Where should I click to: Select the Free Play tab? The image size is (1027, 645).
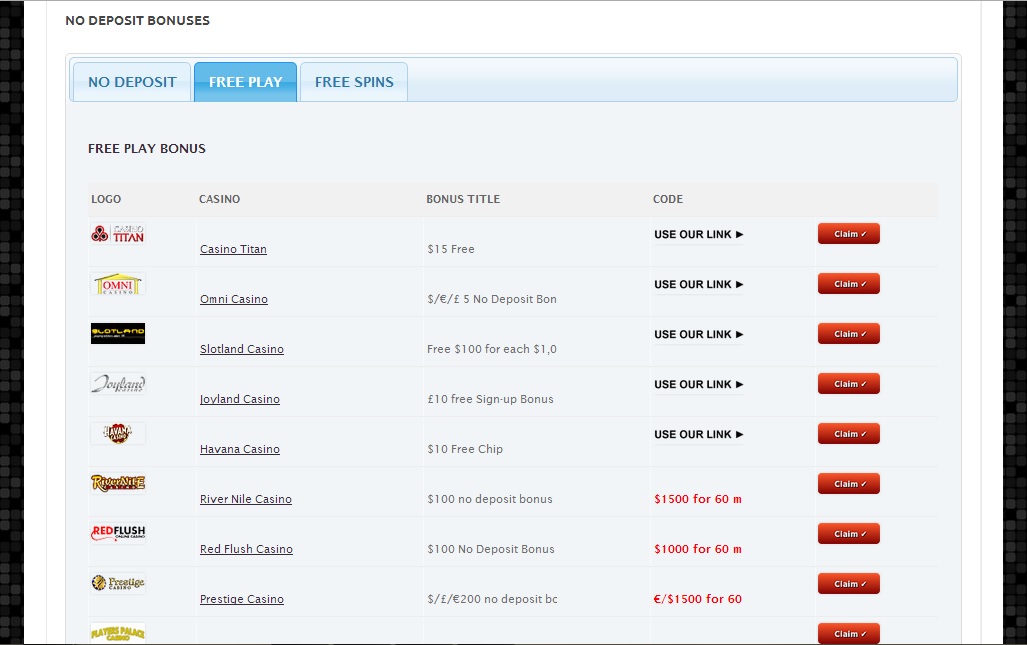pos(246,82)
